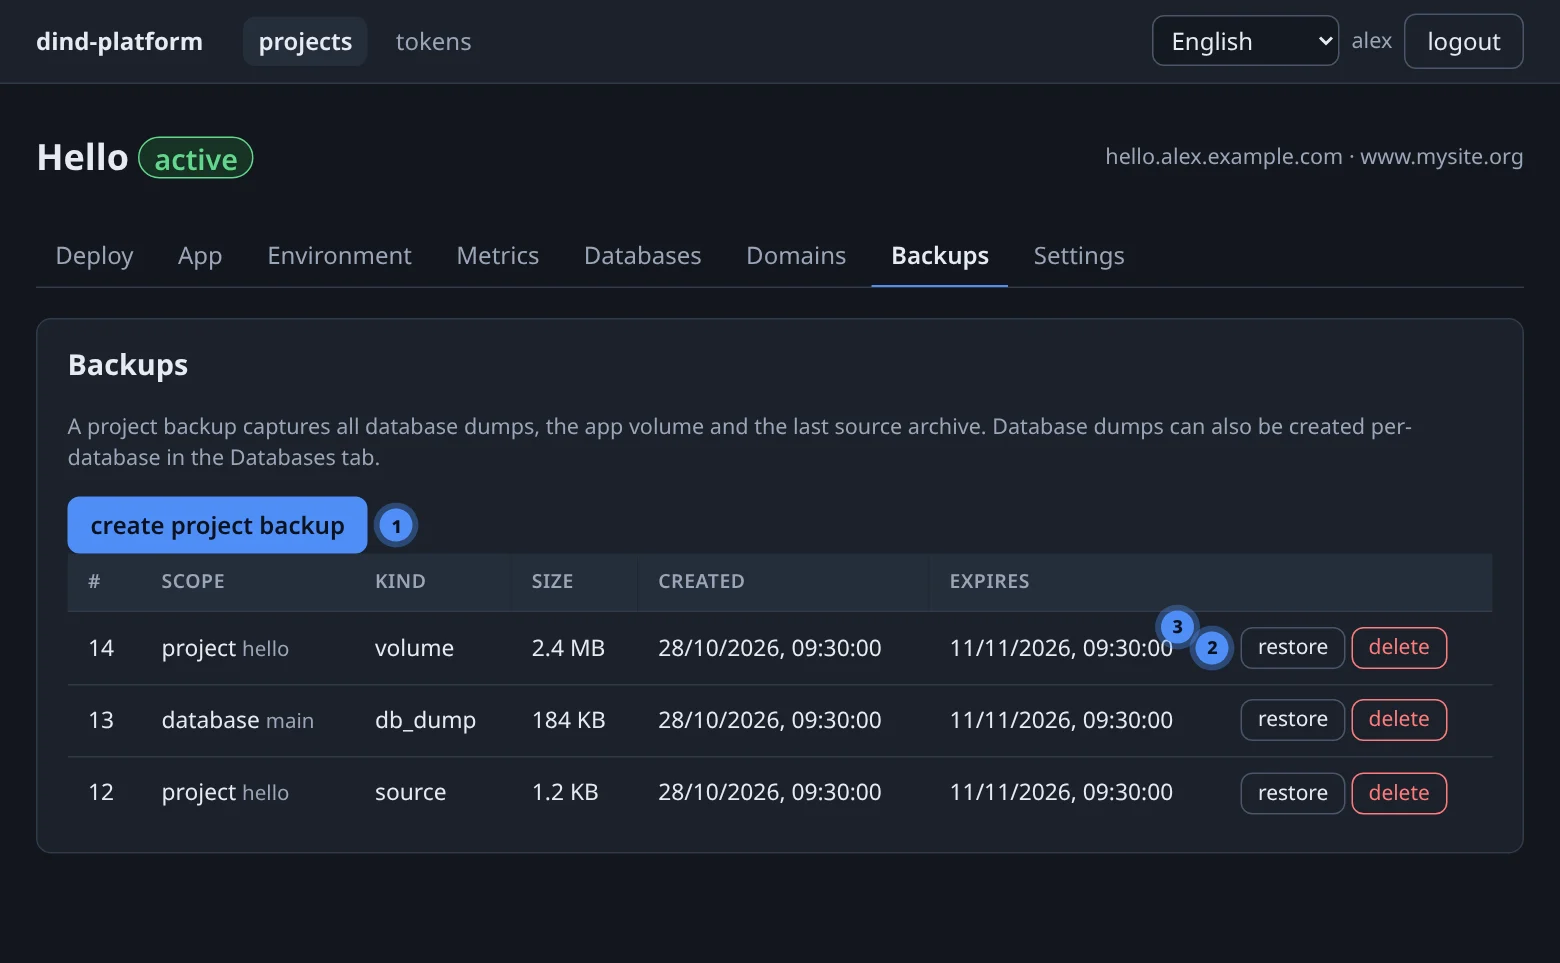Go to the tokens page
The width and height of the screenshot is (1560, 963).
(x=433, y=41)
